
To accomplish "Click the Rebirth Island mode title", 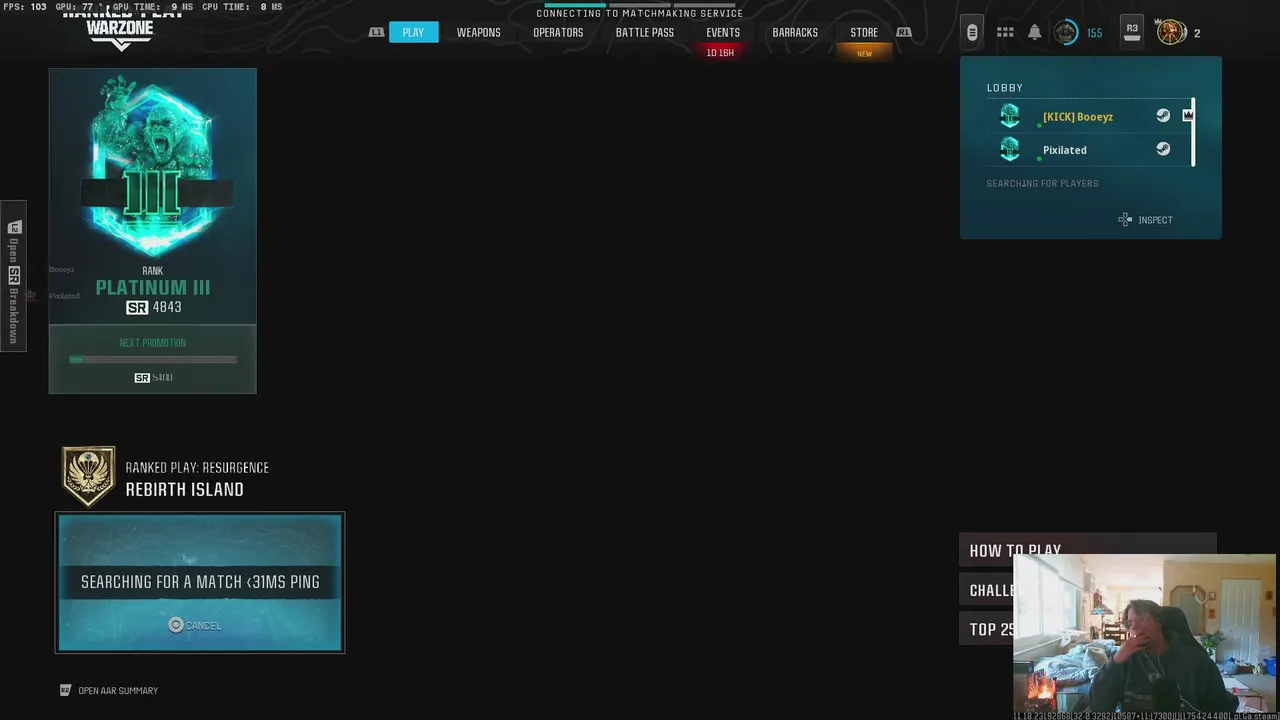I will [184, 489].
